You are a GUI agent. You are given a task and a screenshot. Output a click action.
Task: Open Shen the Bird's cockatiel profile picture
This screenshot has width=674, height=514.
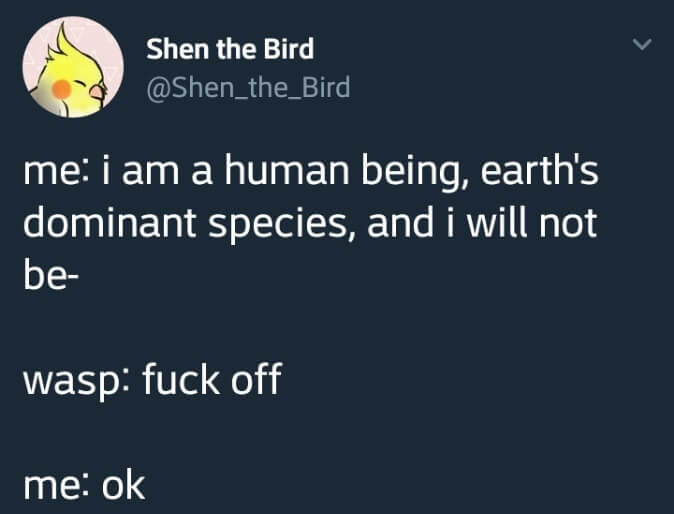[x=68, y=70]
